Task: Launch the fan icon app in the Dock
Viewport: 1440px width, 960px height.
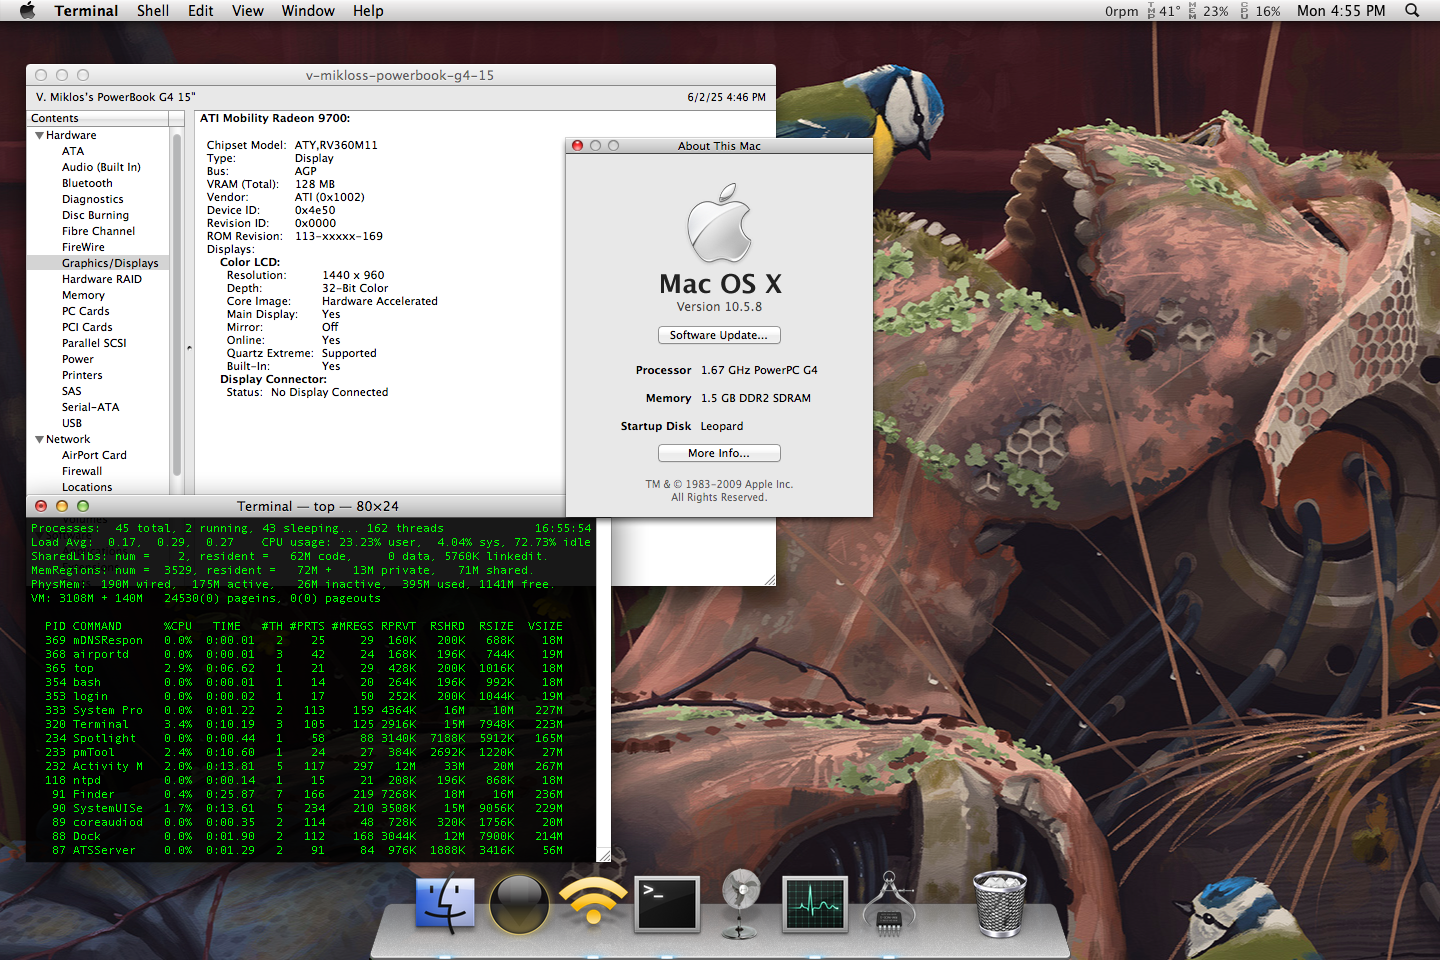Action: (x=741, y=903)
